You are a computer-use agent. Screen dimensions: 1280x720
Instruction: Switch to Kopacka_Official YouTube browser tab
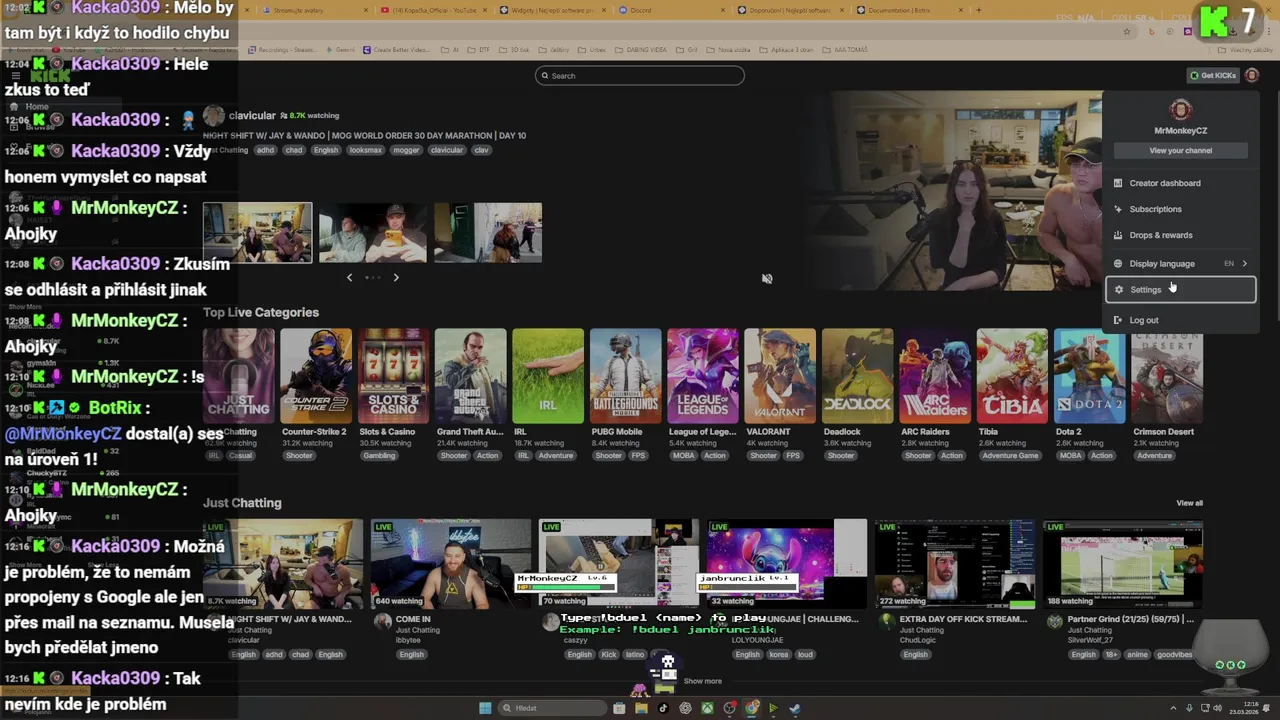(x=434, y=10)
